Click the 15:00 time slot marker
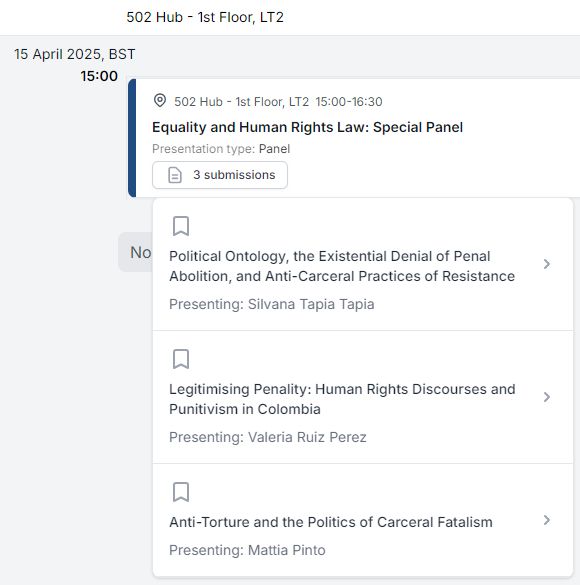 pos(99,76)
